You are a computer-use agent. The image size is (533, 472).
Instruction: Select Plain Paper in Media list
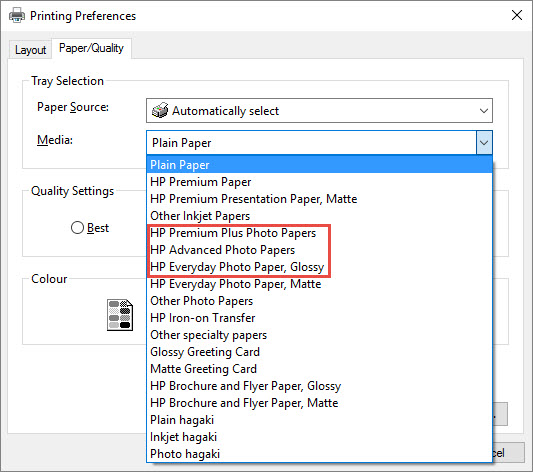pos(319,165)
